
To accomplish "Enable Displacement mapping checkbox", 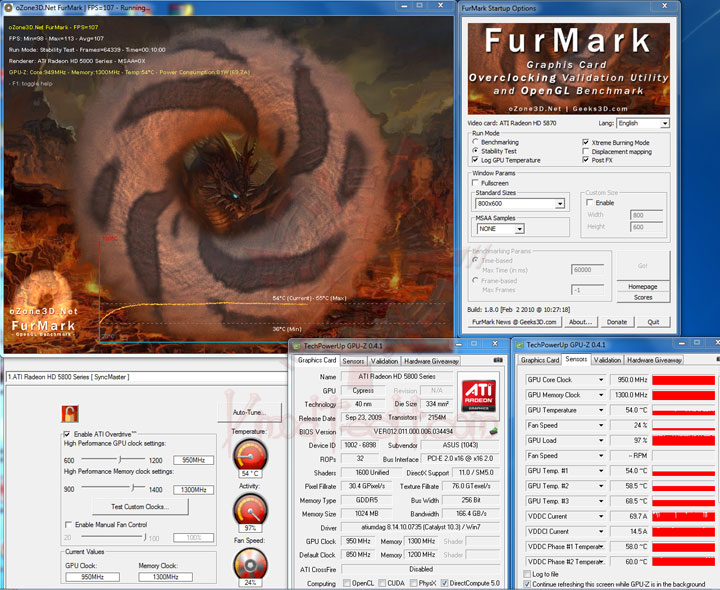I will (585, 151).
